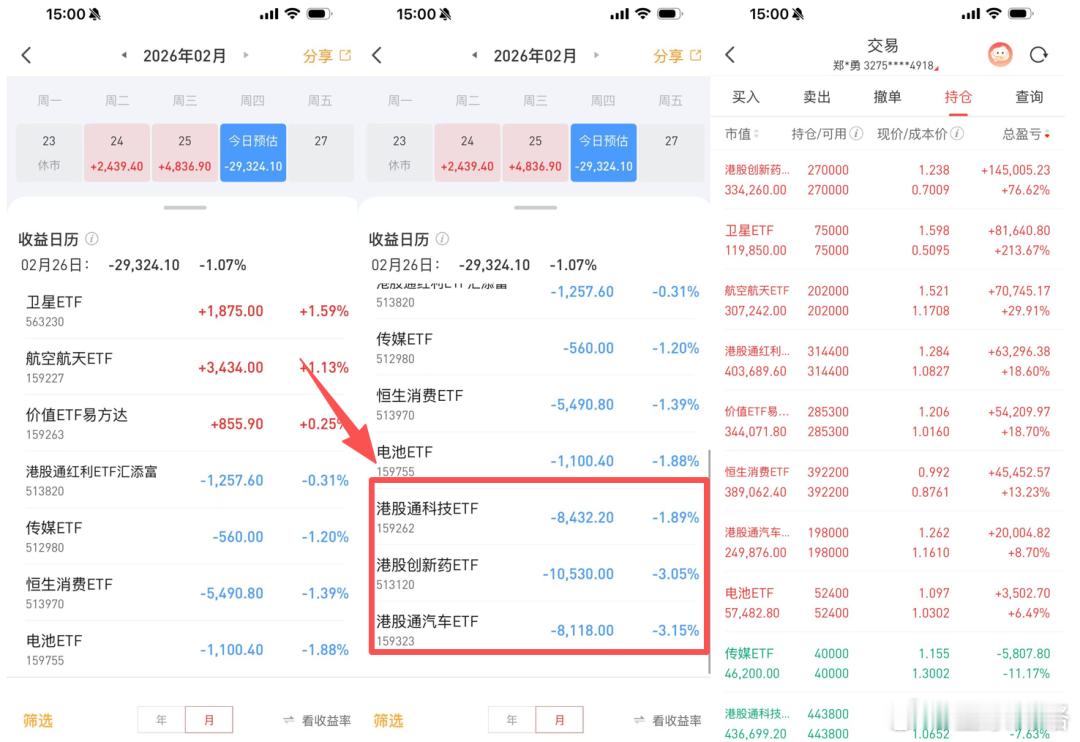Screen dimensions: 1080x742
Task: Click the next-month arrow beside 2026年02月
Action: (x=247, y=56)
